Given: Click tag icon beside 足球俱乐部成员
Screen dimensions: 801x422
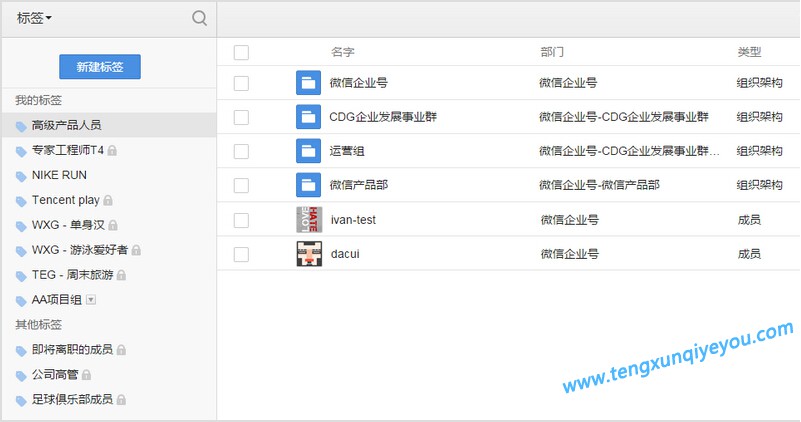Looking at the screenshot, I should pyautogui.click(x=21, y=401).
